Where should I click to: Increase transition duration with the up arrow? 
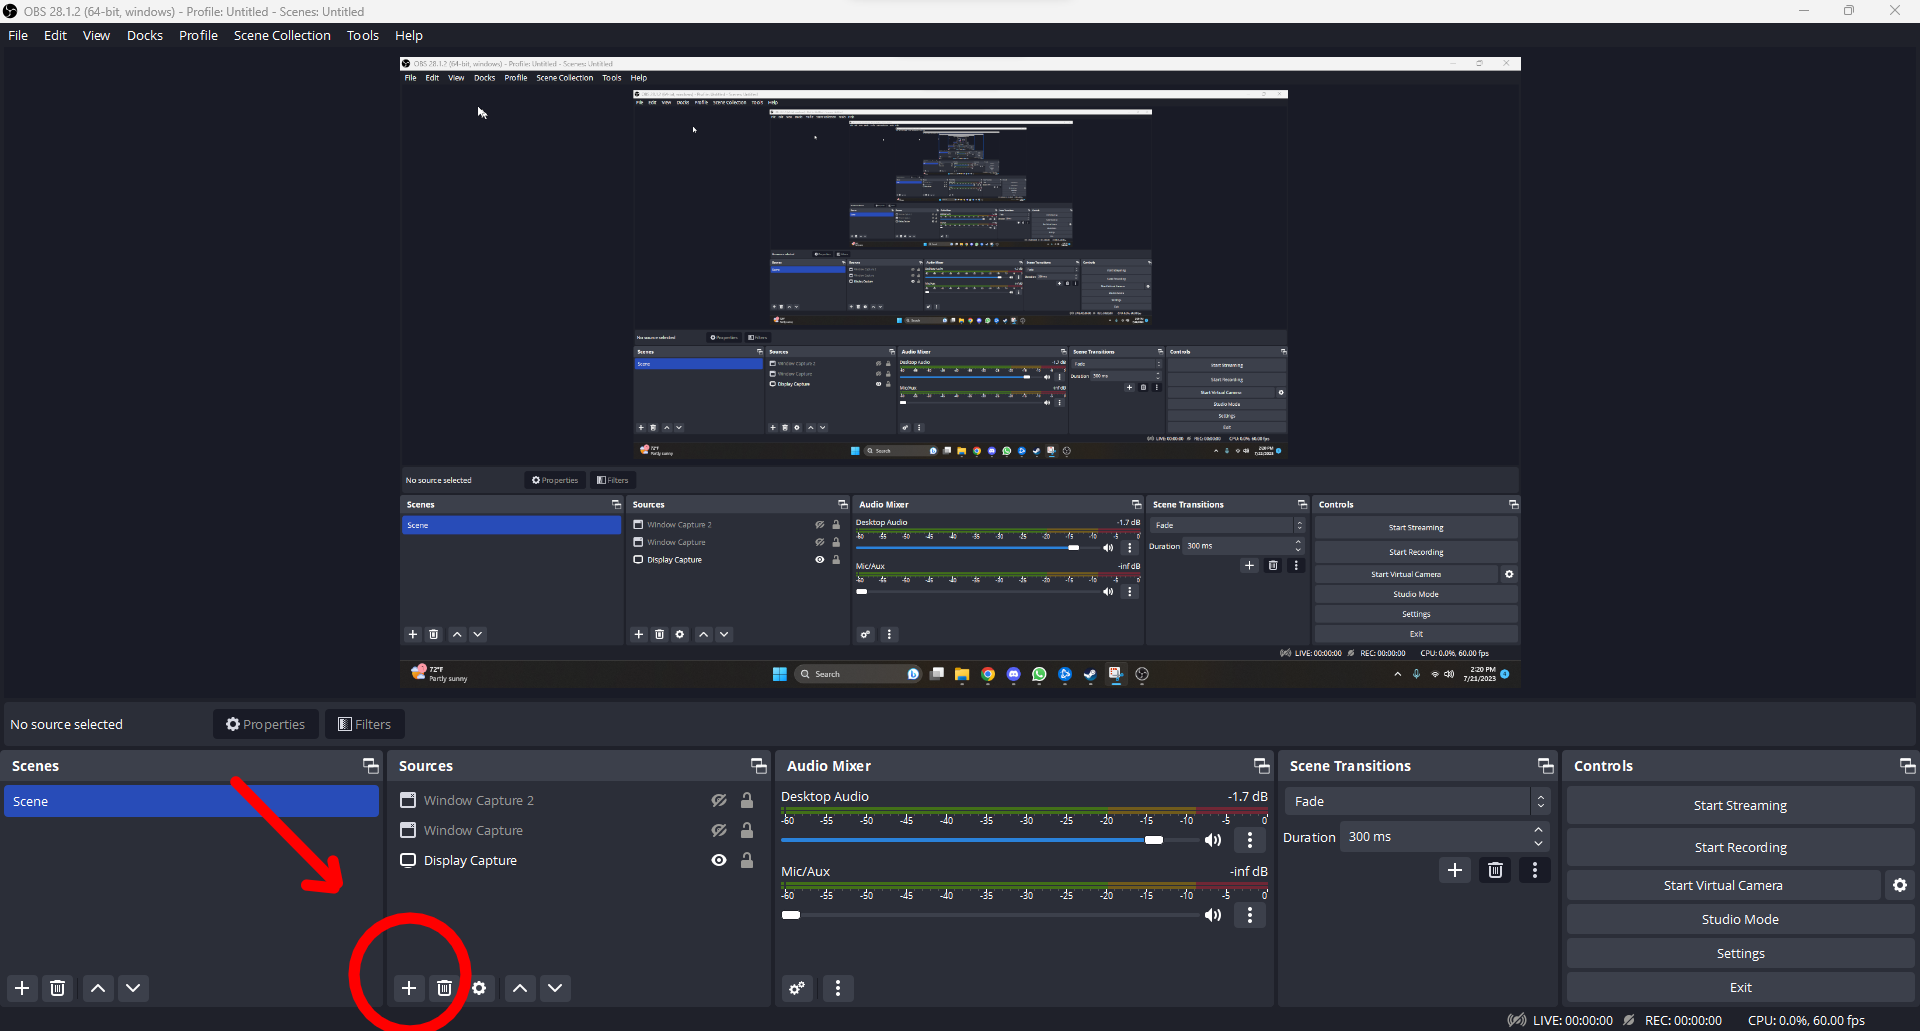click(1539, 830)
